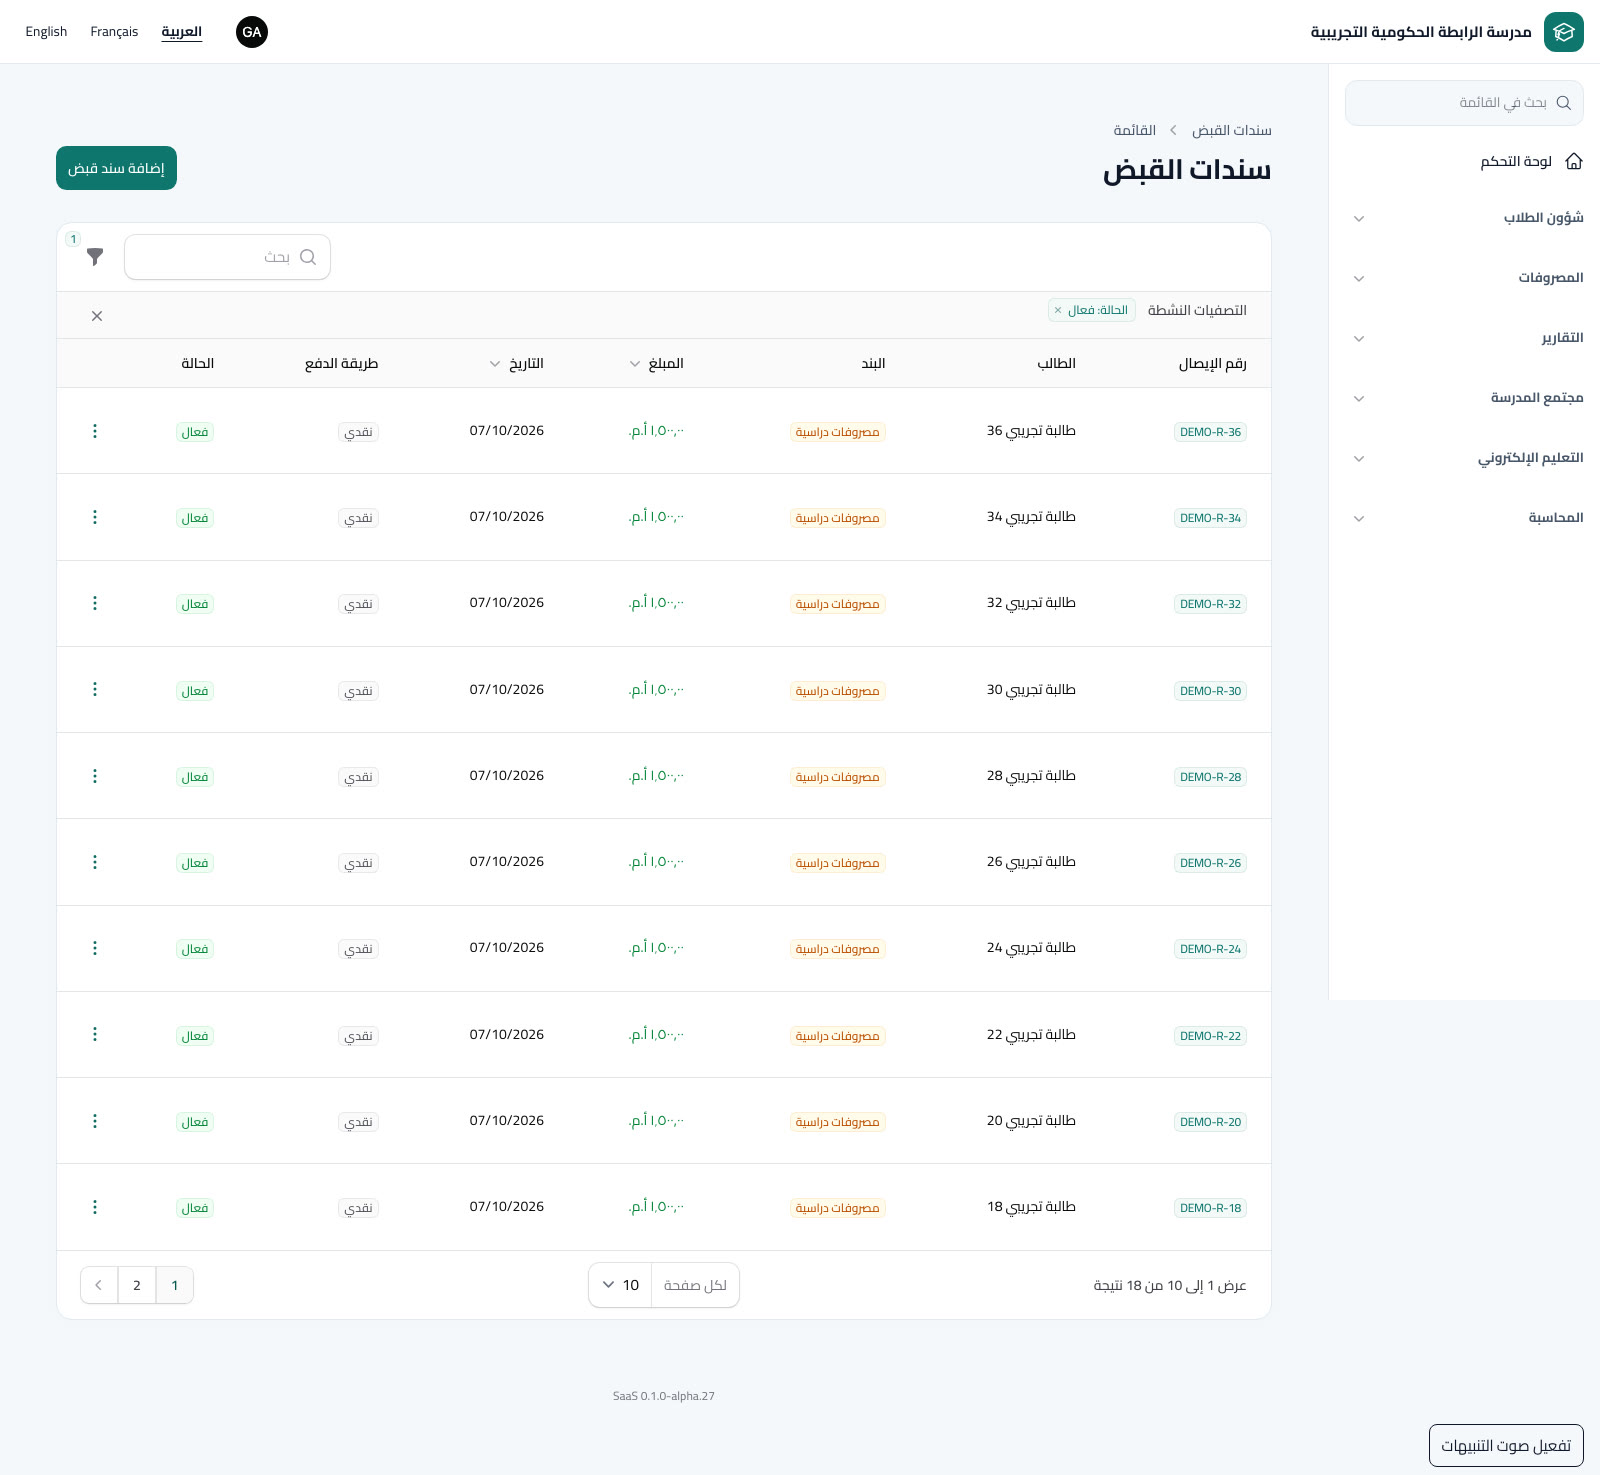This screenshot has width=1600, height=1475.
Task: Click student name طالبة تجريبي 18
Action: click(1031, 1207)
